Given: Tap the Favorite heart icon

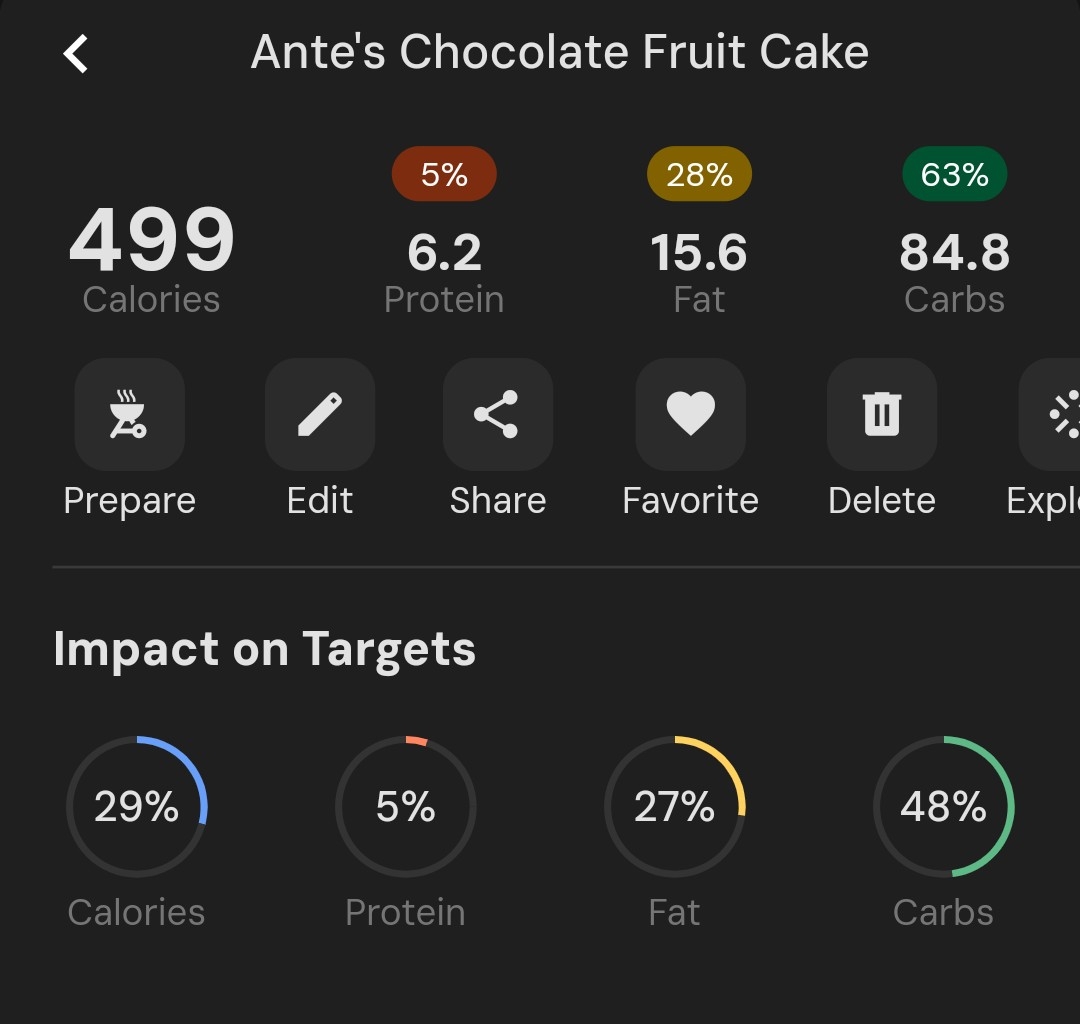Looking at the screenshot, I should click(x=690, y=414).
